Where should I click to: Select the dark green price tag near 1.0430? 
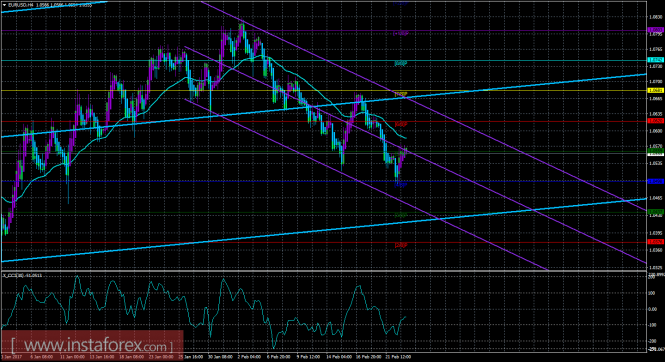point(655,211)
